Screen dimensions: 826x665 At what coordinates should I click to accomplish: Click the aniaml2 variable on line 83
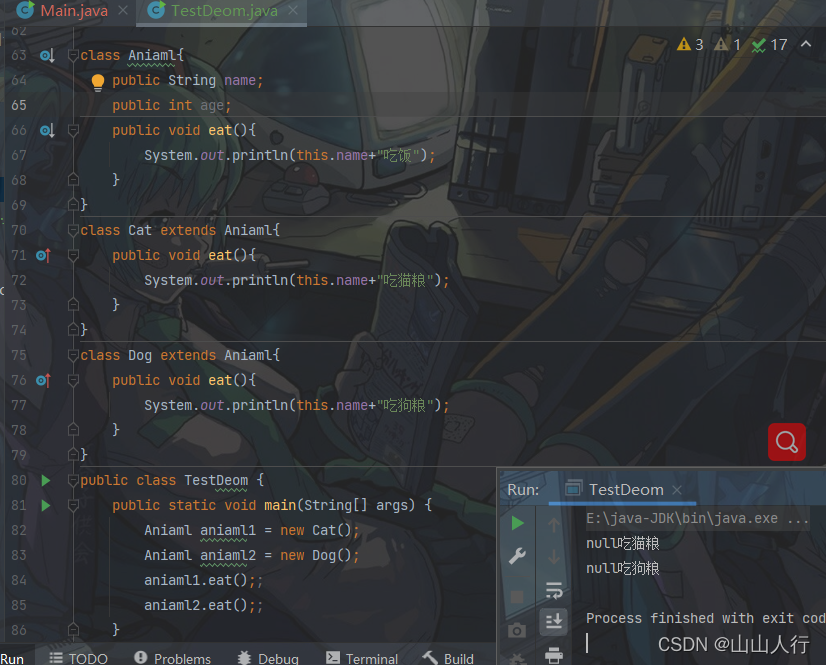228,555
